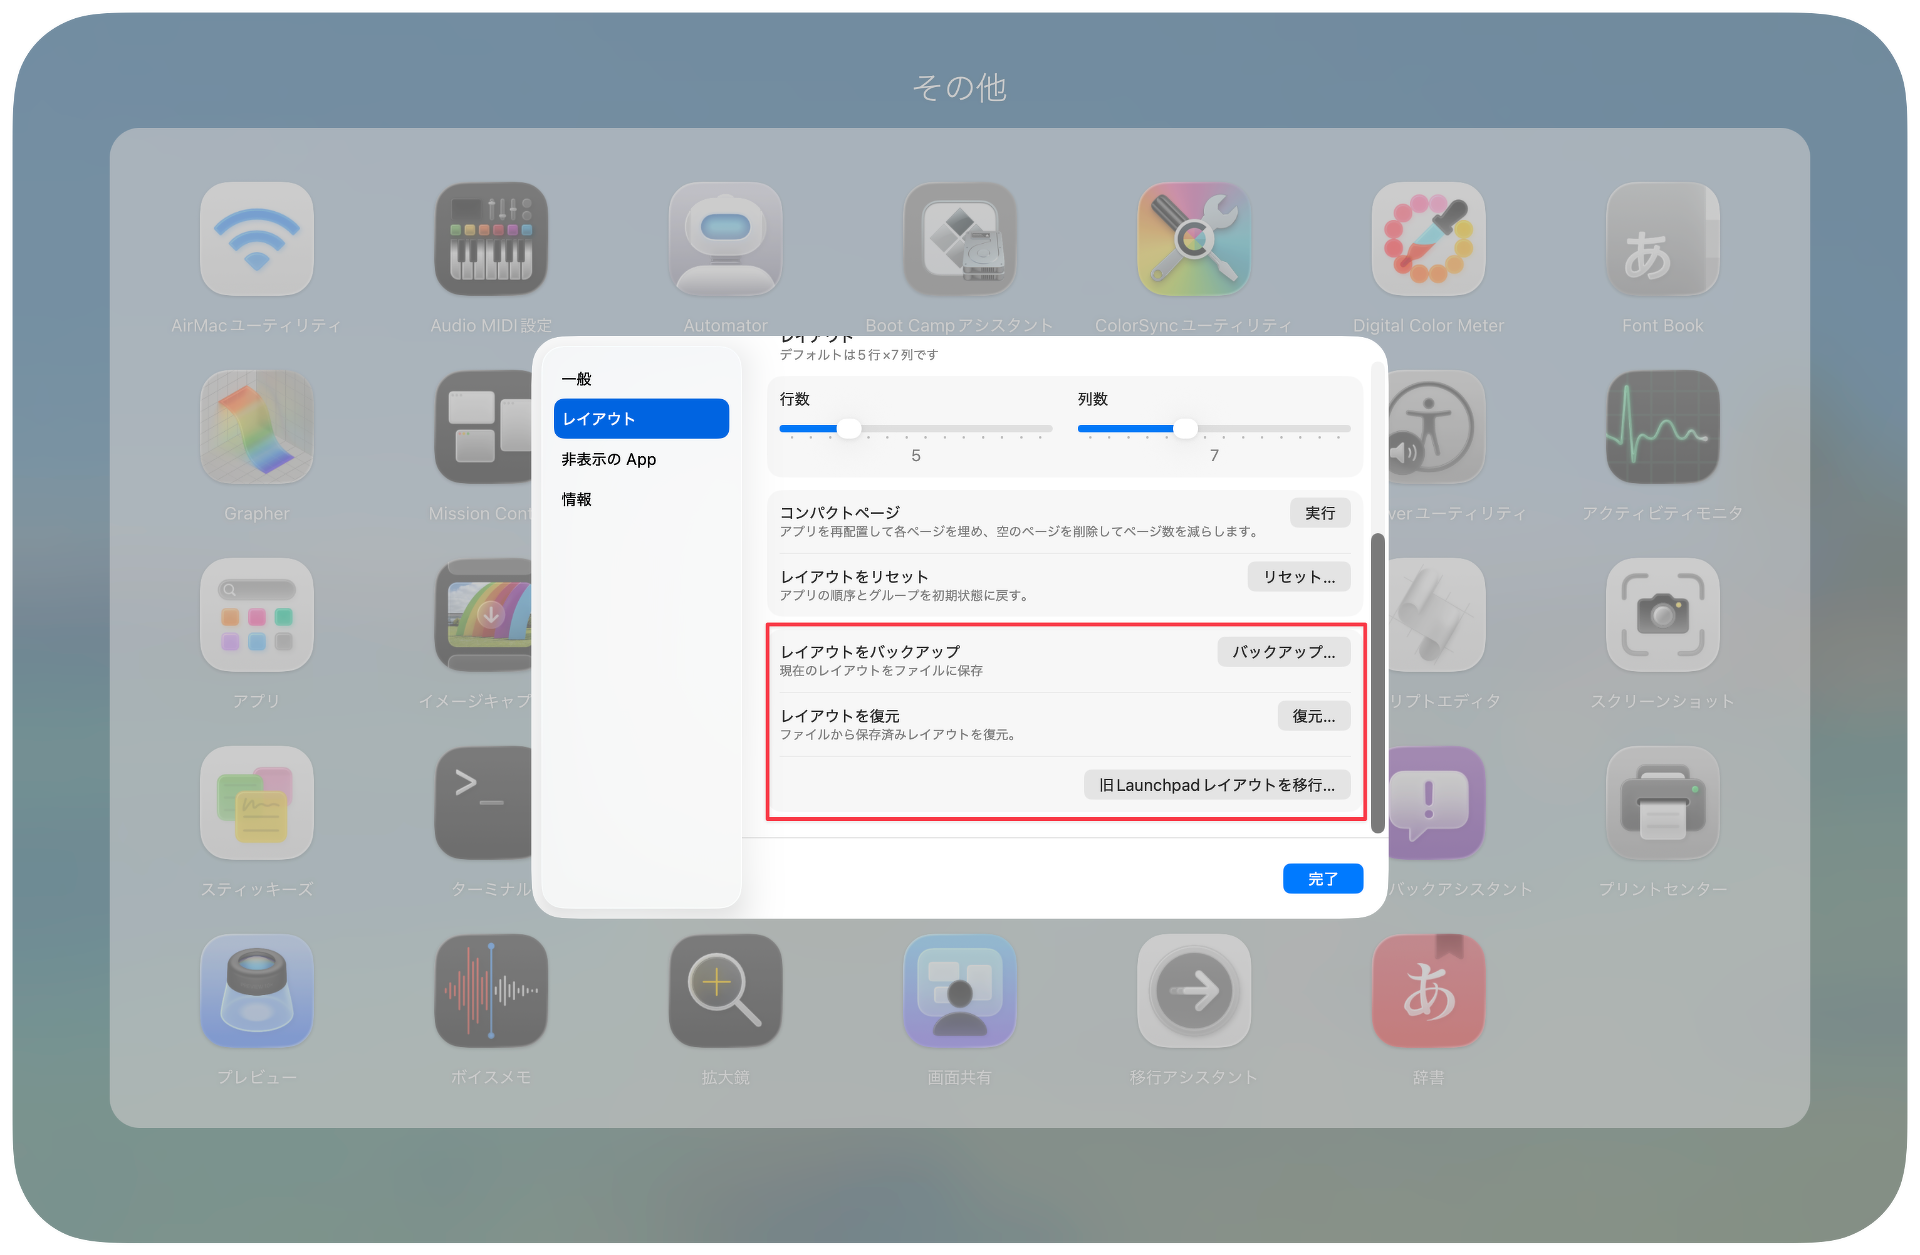The width and height of the screenshot is (1920, 1255).
Task: Click the バックアップ... button
Action: point(1283,652)
